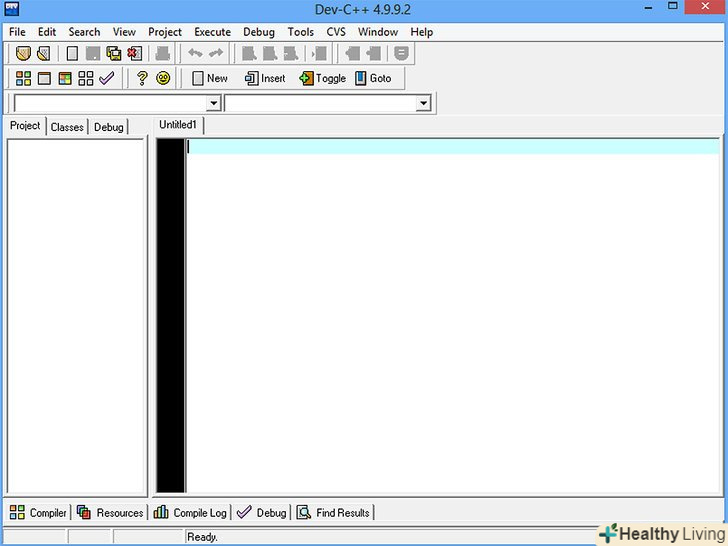The image size is (728, 546).
Task: Close the file with the red X page icon
Action: click(135, 53)
